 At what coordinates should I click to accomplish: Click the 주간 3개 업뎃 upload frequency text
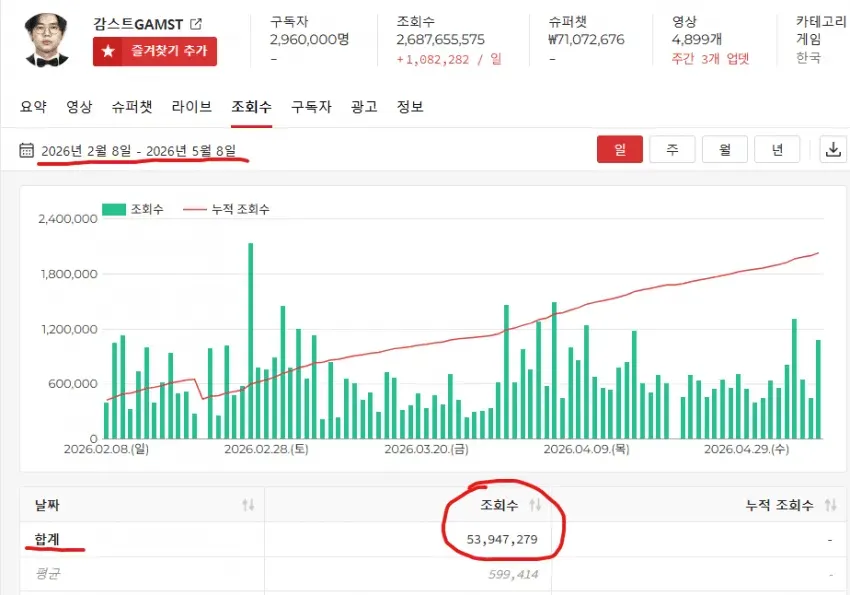710,59
